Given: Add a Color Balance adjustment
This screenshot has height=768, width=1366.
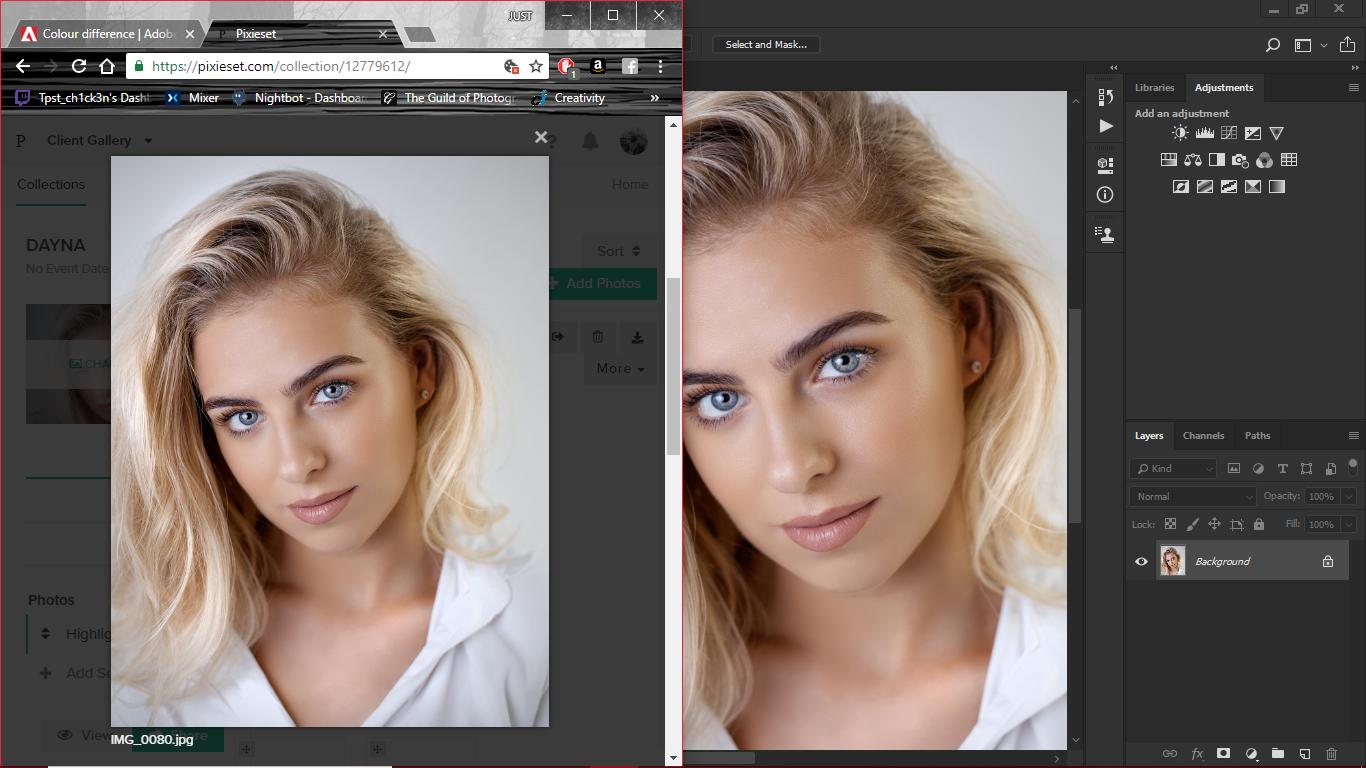Looking at the screenshot, I should point(1192,160).
